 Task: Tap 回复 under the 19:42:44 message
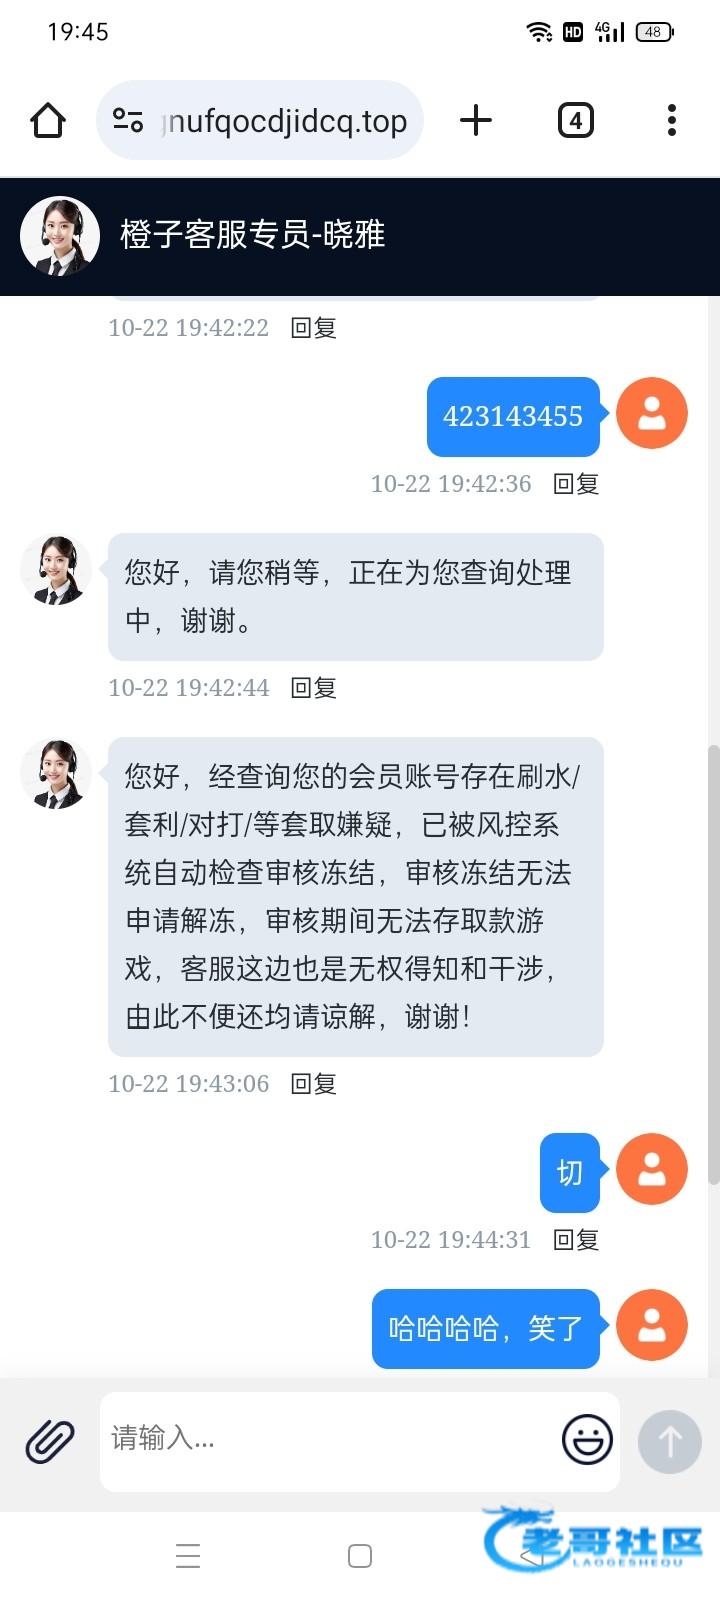click(313, 688)
